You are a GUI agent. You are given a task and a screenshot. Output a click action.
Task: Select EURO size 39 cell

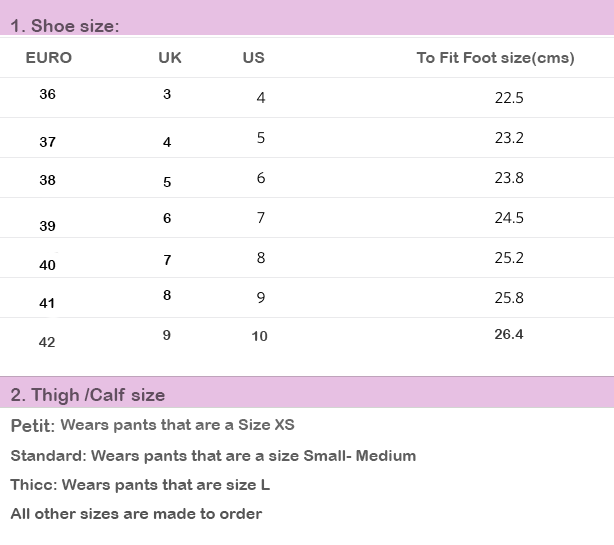[x=48, y=226]
